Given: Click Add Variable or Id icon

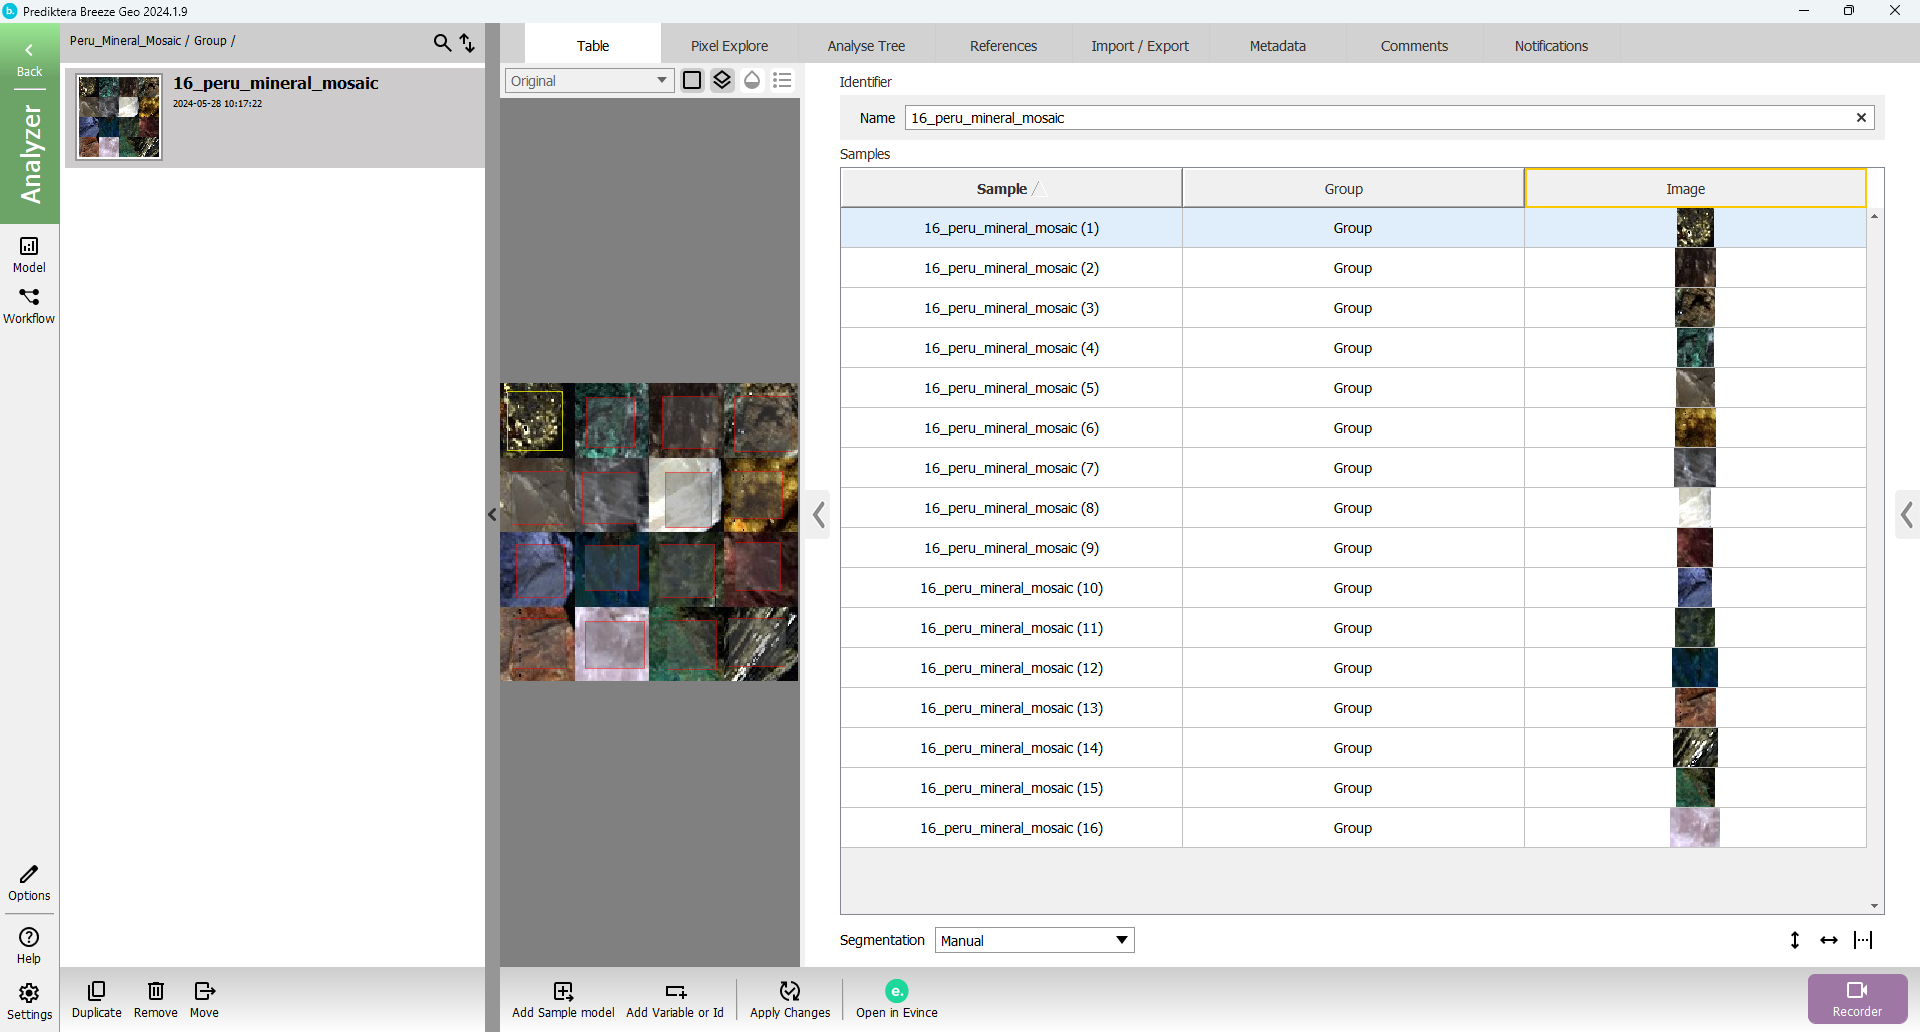Looking at the screenshot, I should (675, 991).
